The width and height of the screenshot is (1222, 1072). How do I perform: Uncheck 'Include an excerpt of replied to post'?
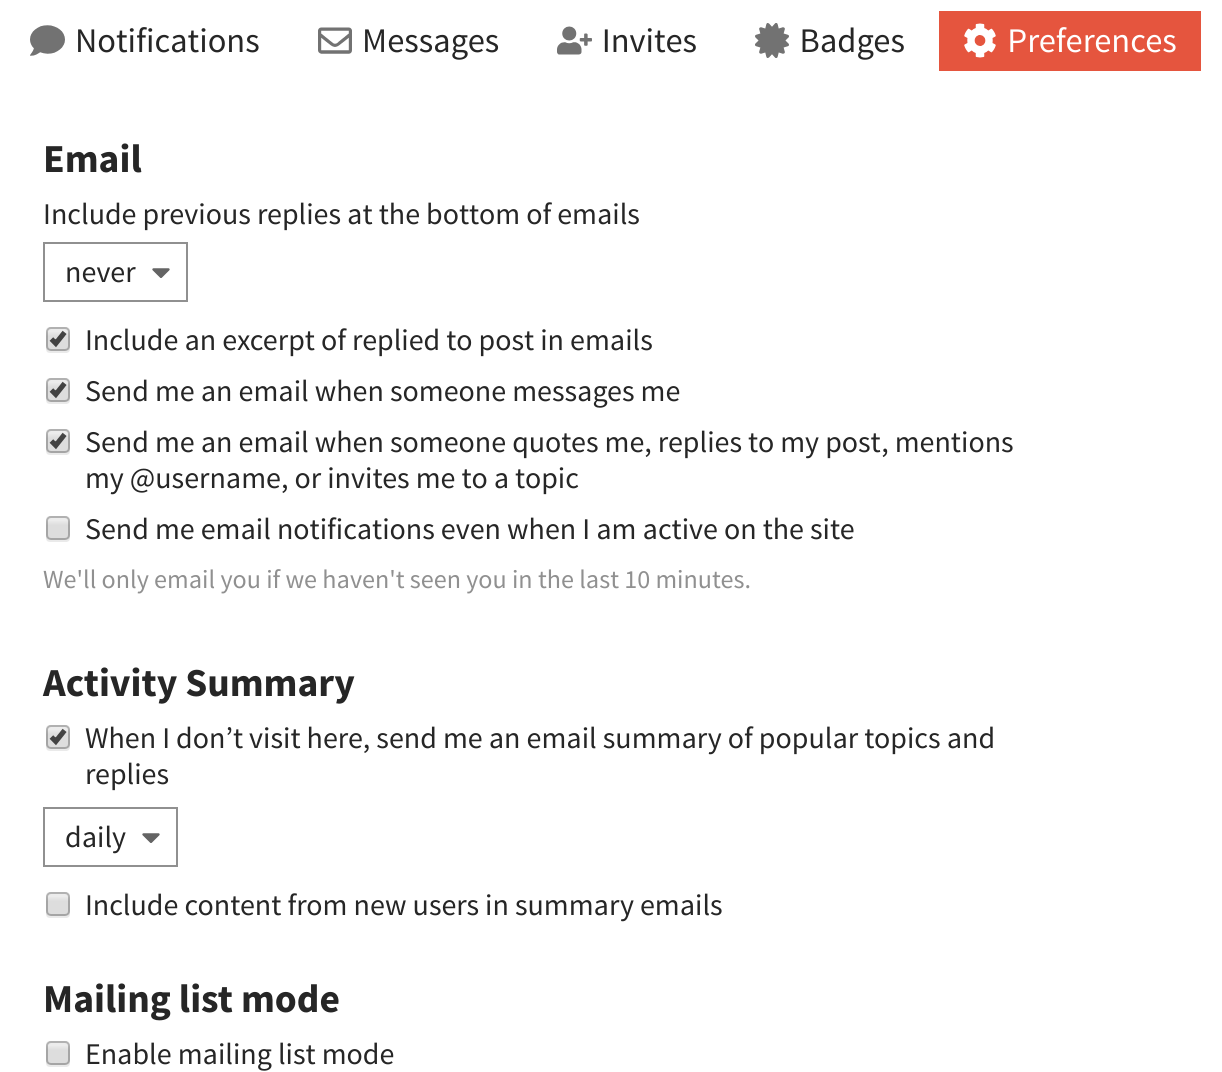tap(58, 340)
